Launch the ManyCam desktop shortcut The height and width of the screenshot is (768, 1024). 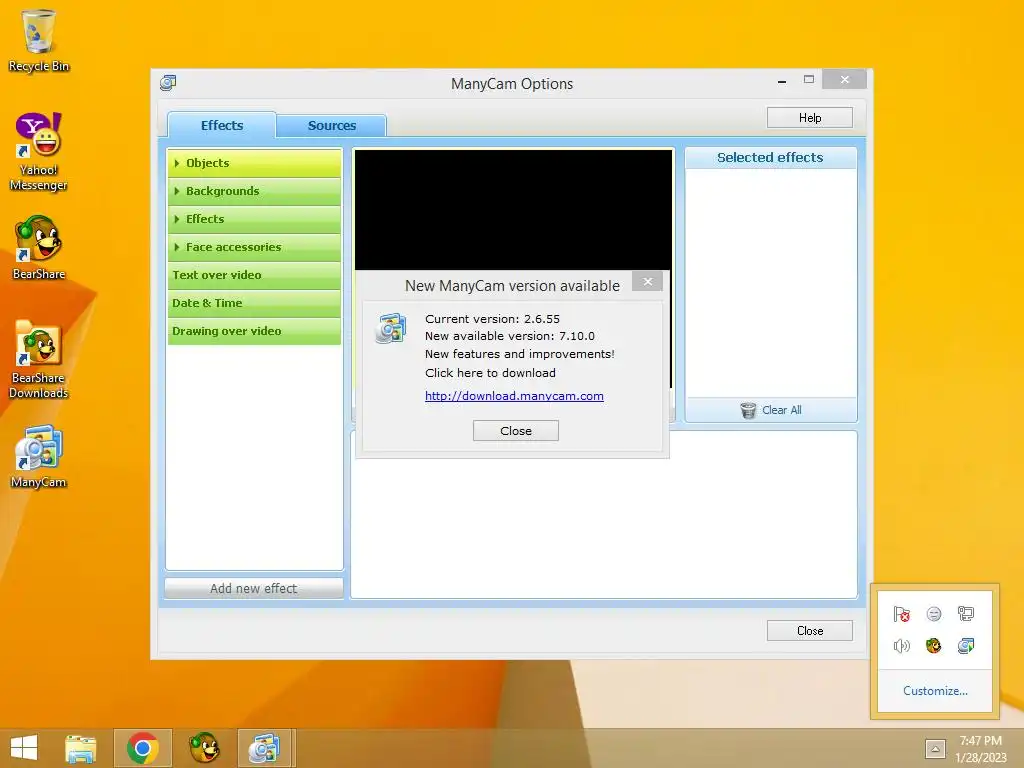coord(39,456)
